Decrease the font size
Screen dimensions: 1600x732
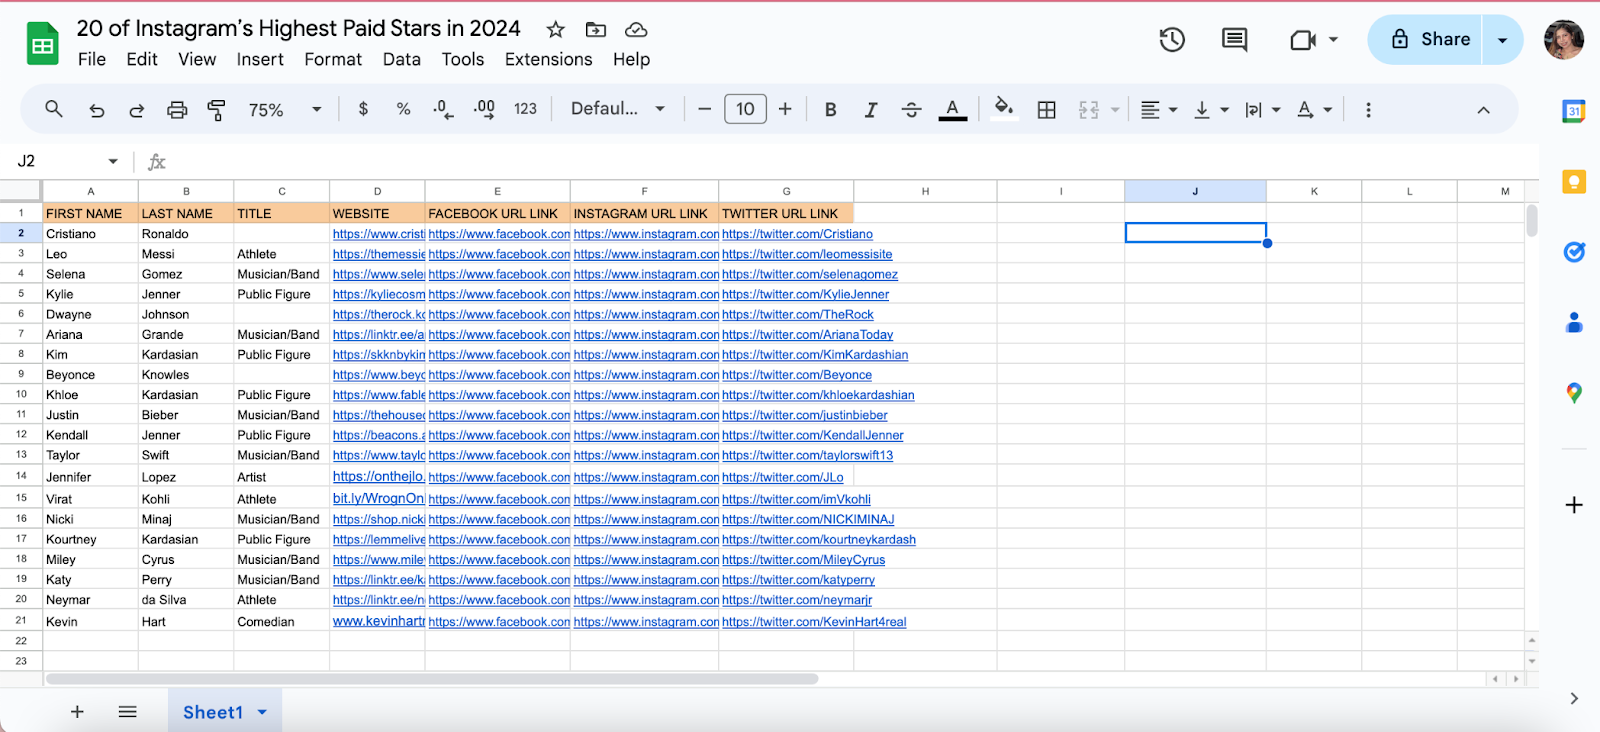click(x=705, y=109)
